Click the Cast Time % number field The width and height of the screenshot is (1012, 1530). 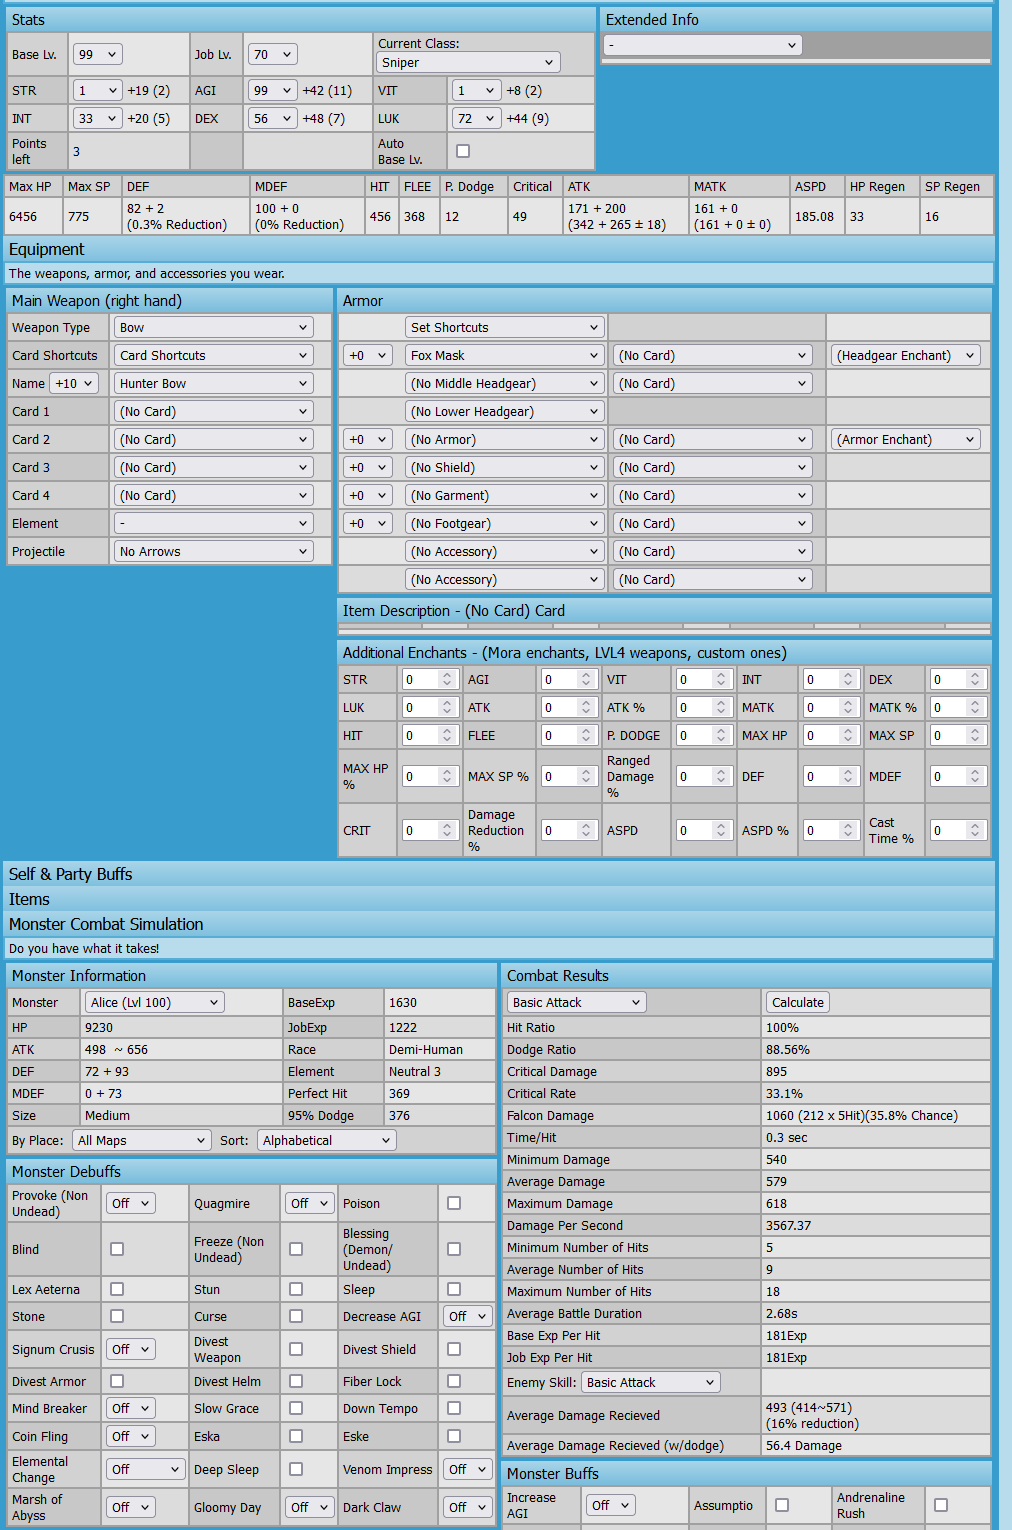[958, 831]
